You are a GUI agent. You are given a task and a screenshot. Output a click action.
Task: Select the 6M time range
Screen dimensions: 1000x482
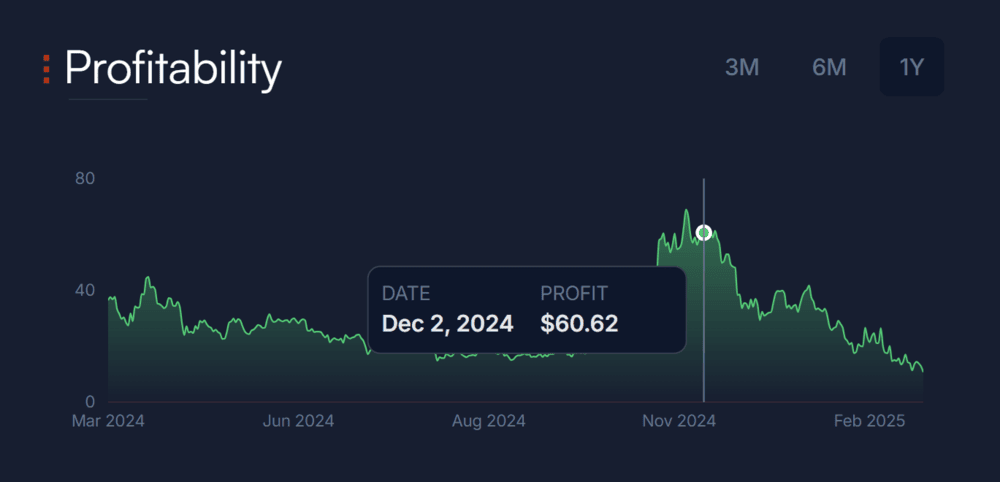pyautogui.click(x=829, y=67)
